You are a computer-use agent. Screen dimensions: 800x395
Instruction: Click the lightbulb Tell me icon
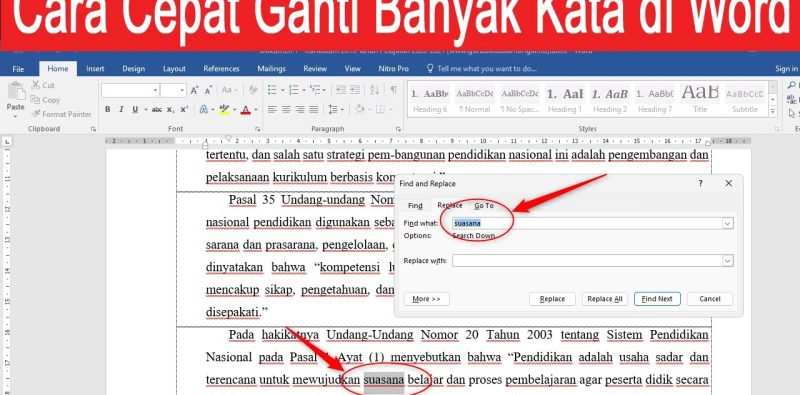tap(430, 68)
